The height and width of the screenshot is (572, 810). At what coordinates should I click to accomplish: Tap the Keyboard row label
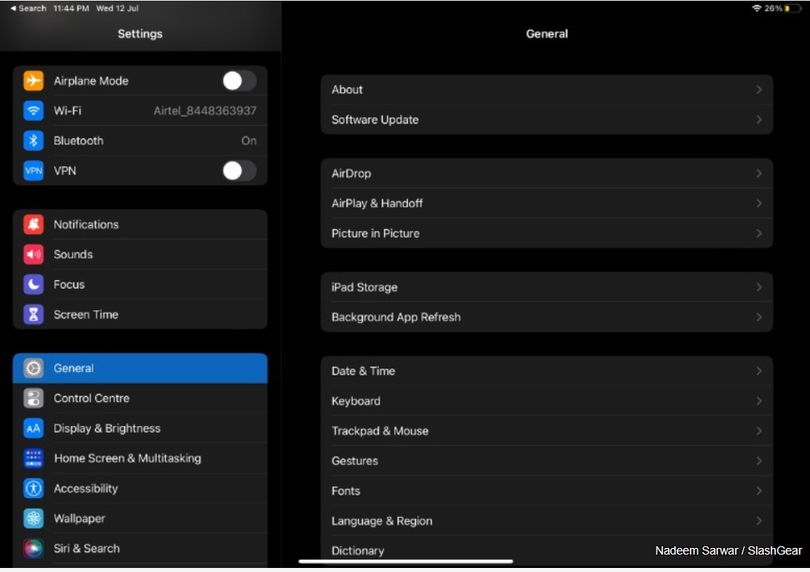coord(356,401)
